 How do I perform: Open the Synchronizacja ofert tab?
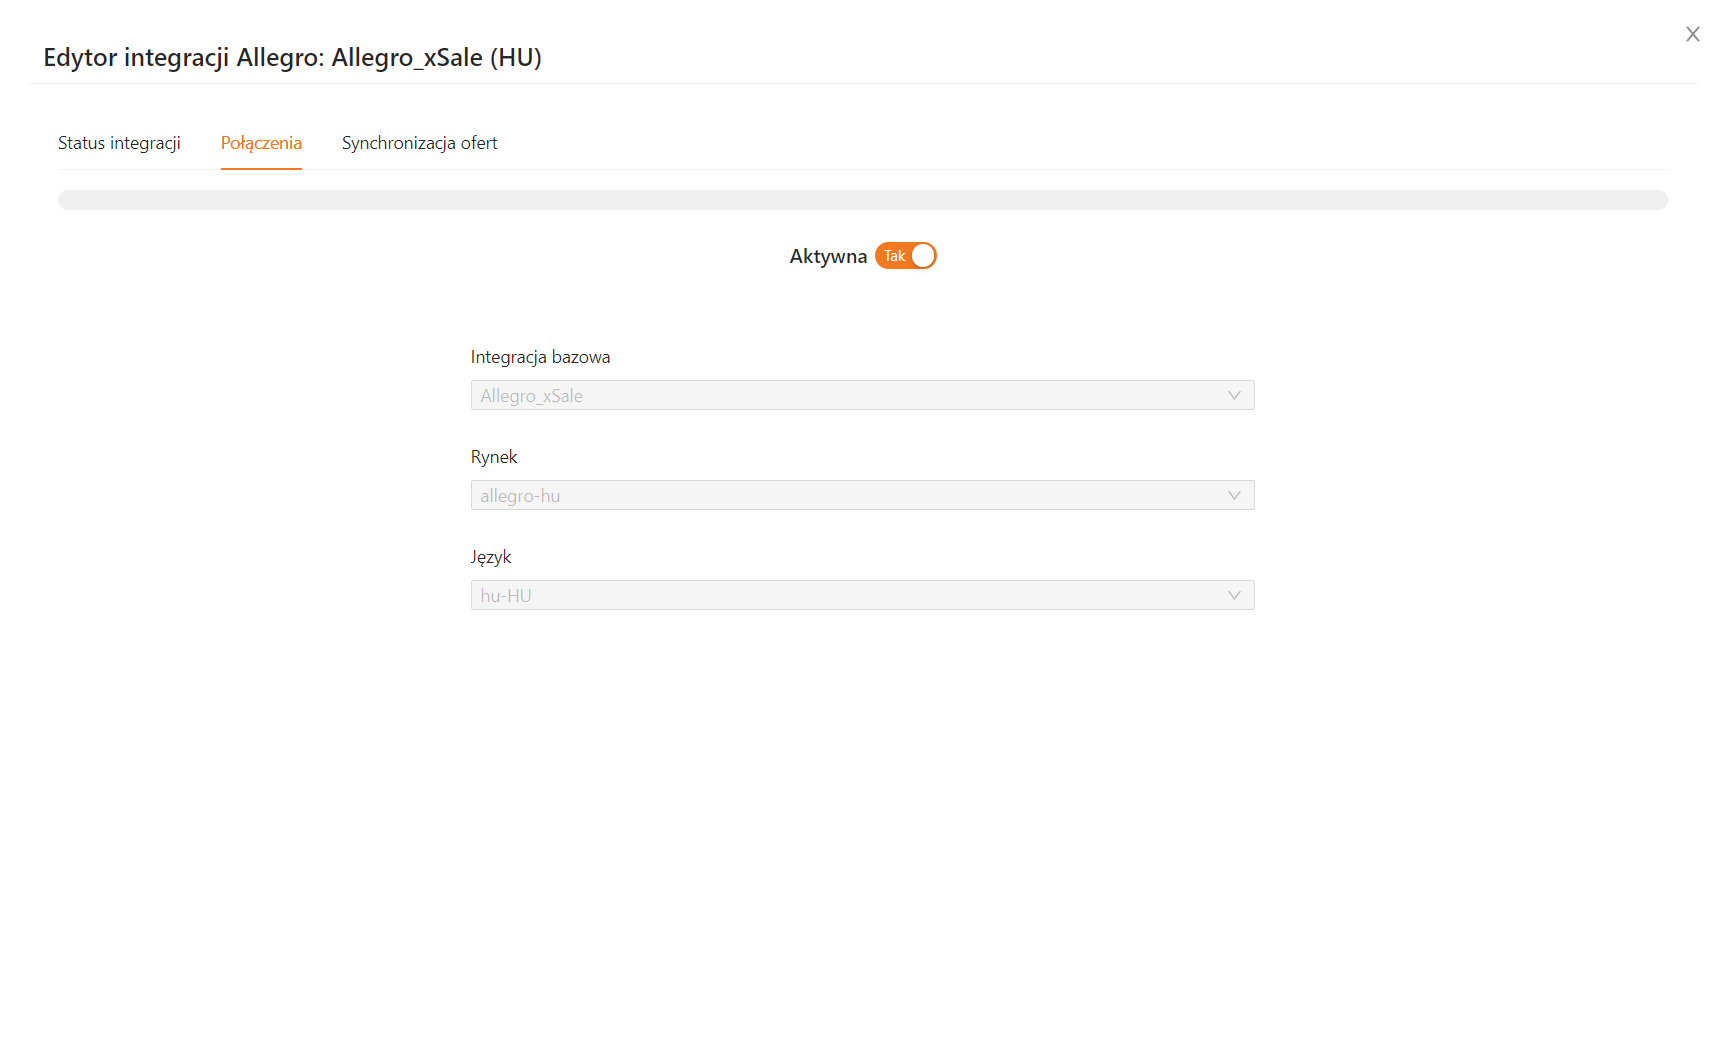(419, 143)
